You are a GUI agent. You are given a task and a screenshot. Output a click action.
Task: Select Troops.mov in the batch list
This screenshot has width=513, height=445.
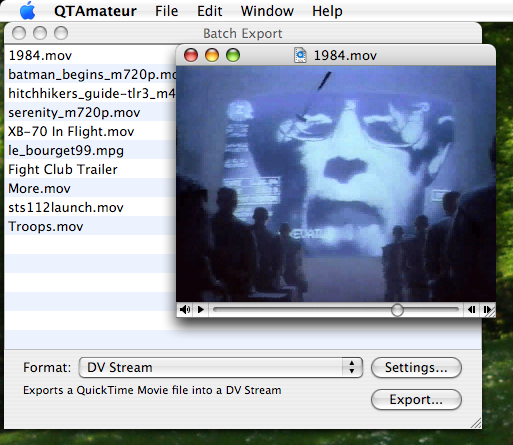pyautogui.click(x=90, y=226)
